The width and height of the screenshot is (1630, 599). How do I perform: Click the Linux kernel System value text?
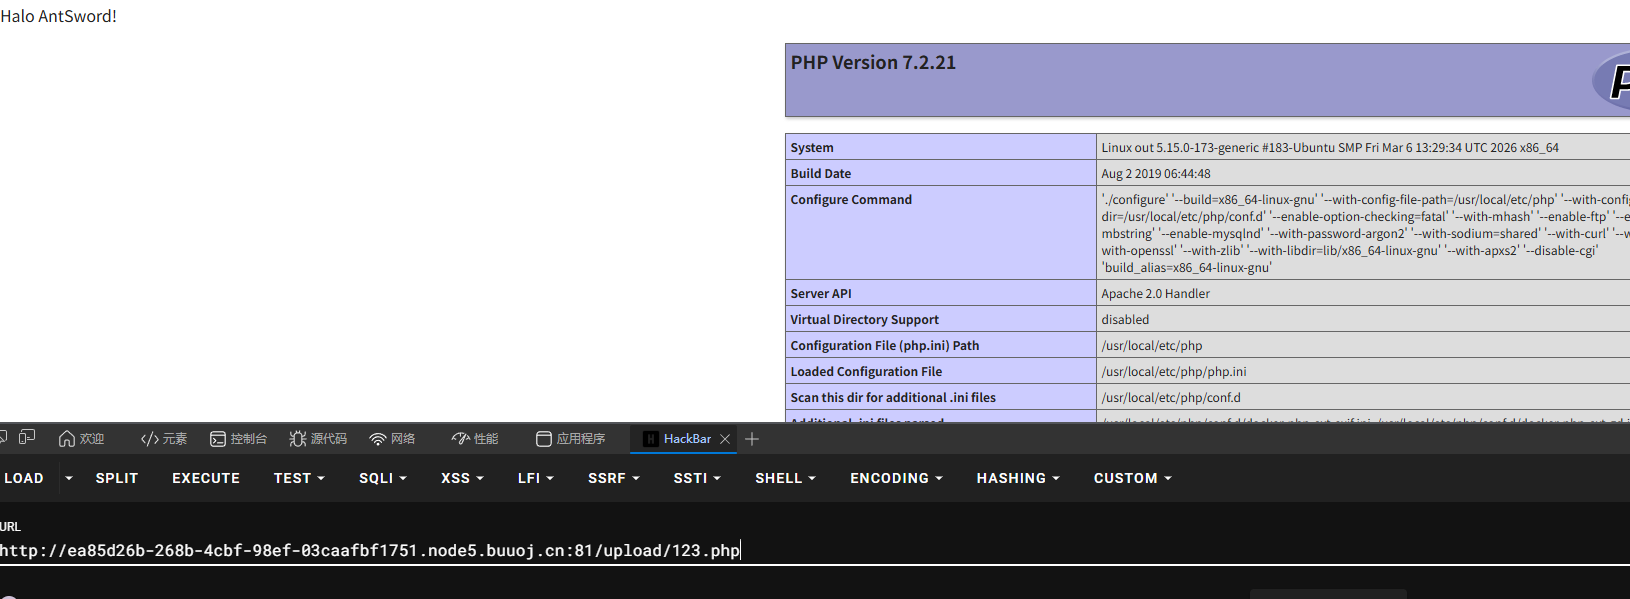click(1329, 147)
